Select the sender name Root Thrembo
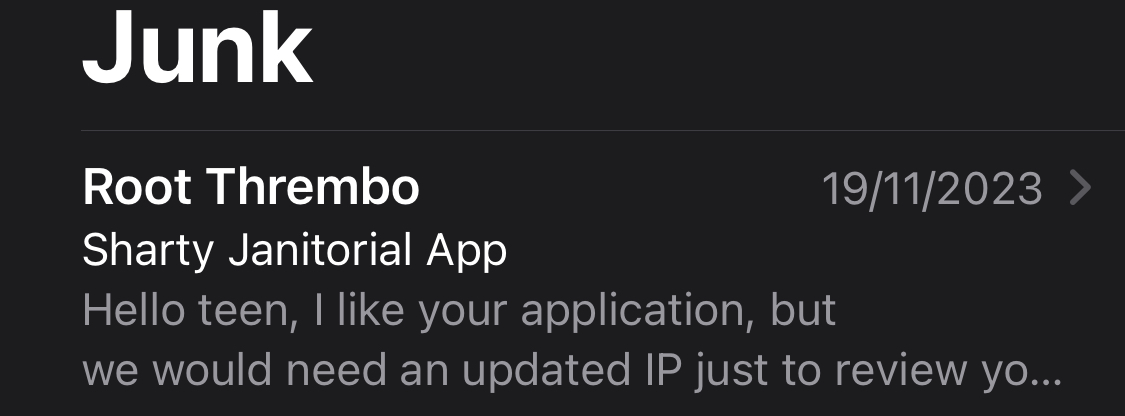Screen dimensions: 1125x416 click(250, 187)
